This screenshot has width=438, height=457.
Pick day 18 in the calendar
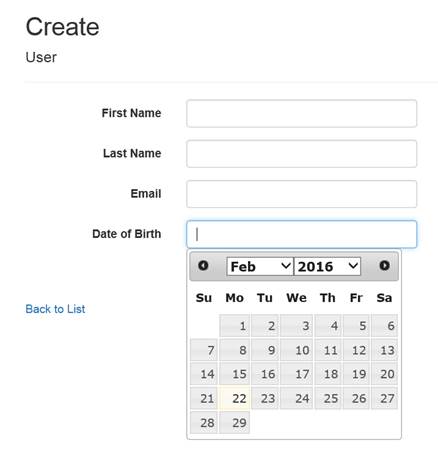pos(328,374)
